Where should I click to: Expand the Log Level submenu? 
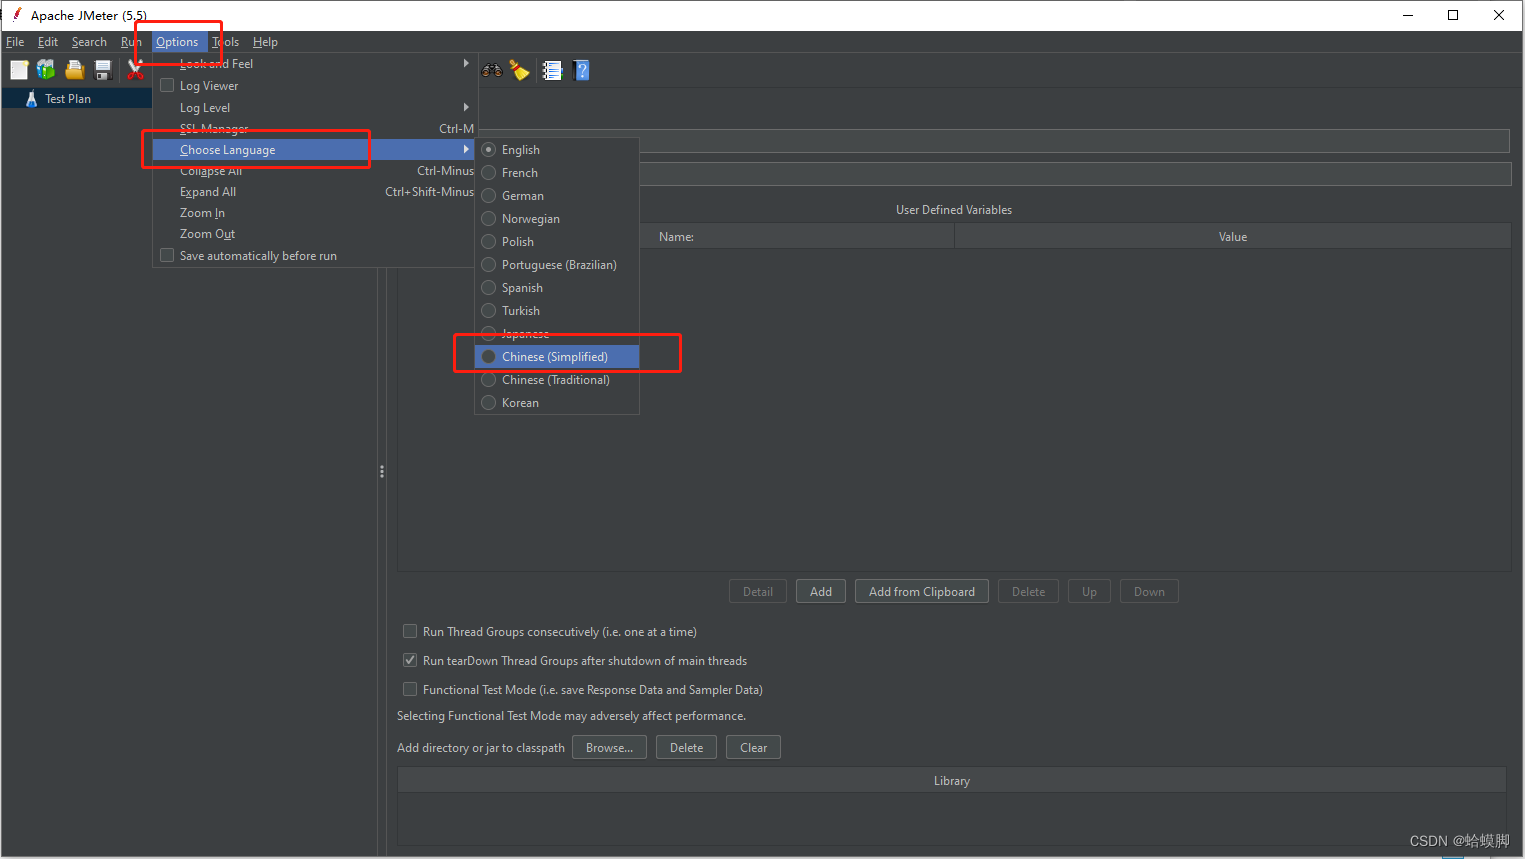pyautogui.click(x=314, y=108)
